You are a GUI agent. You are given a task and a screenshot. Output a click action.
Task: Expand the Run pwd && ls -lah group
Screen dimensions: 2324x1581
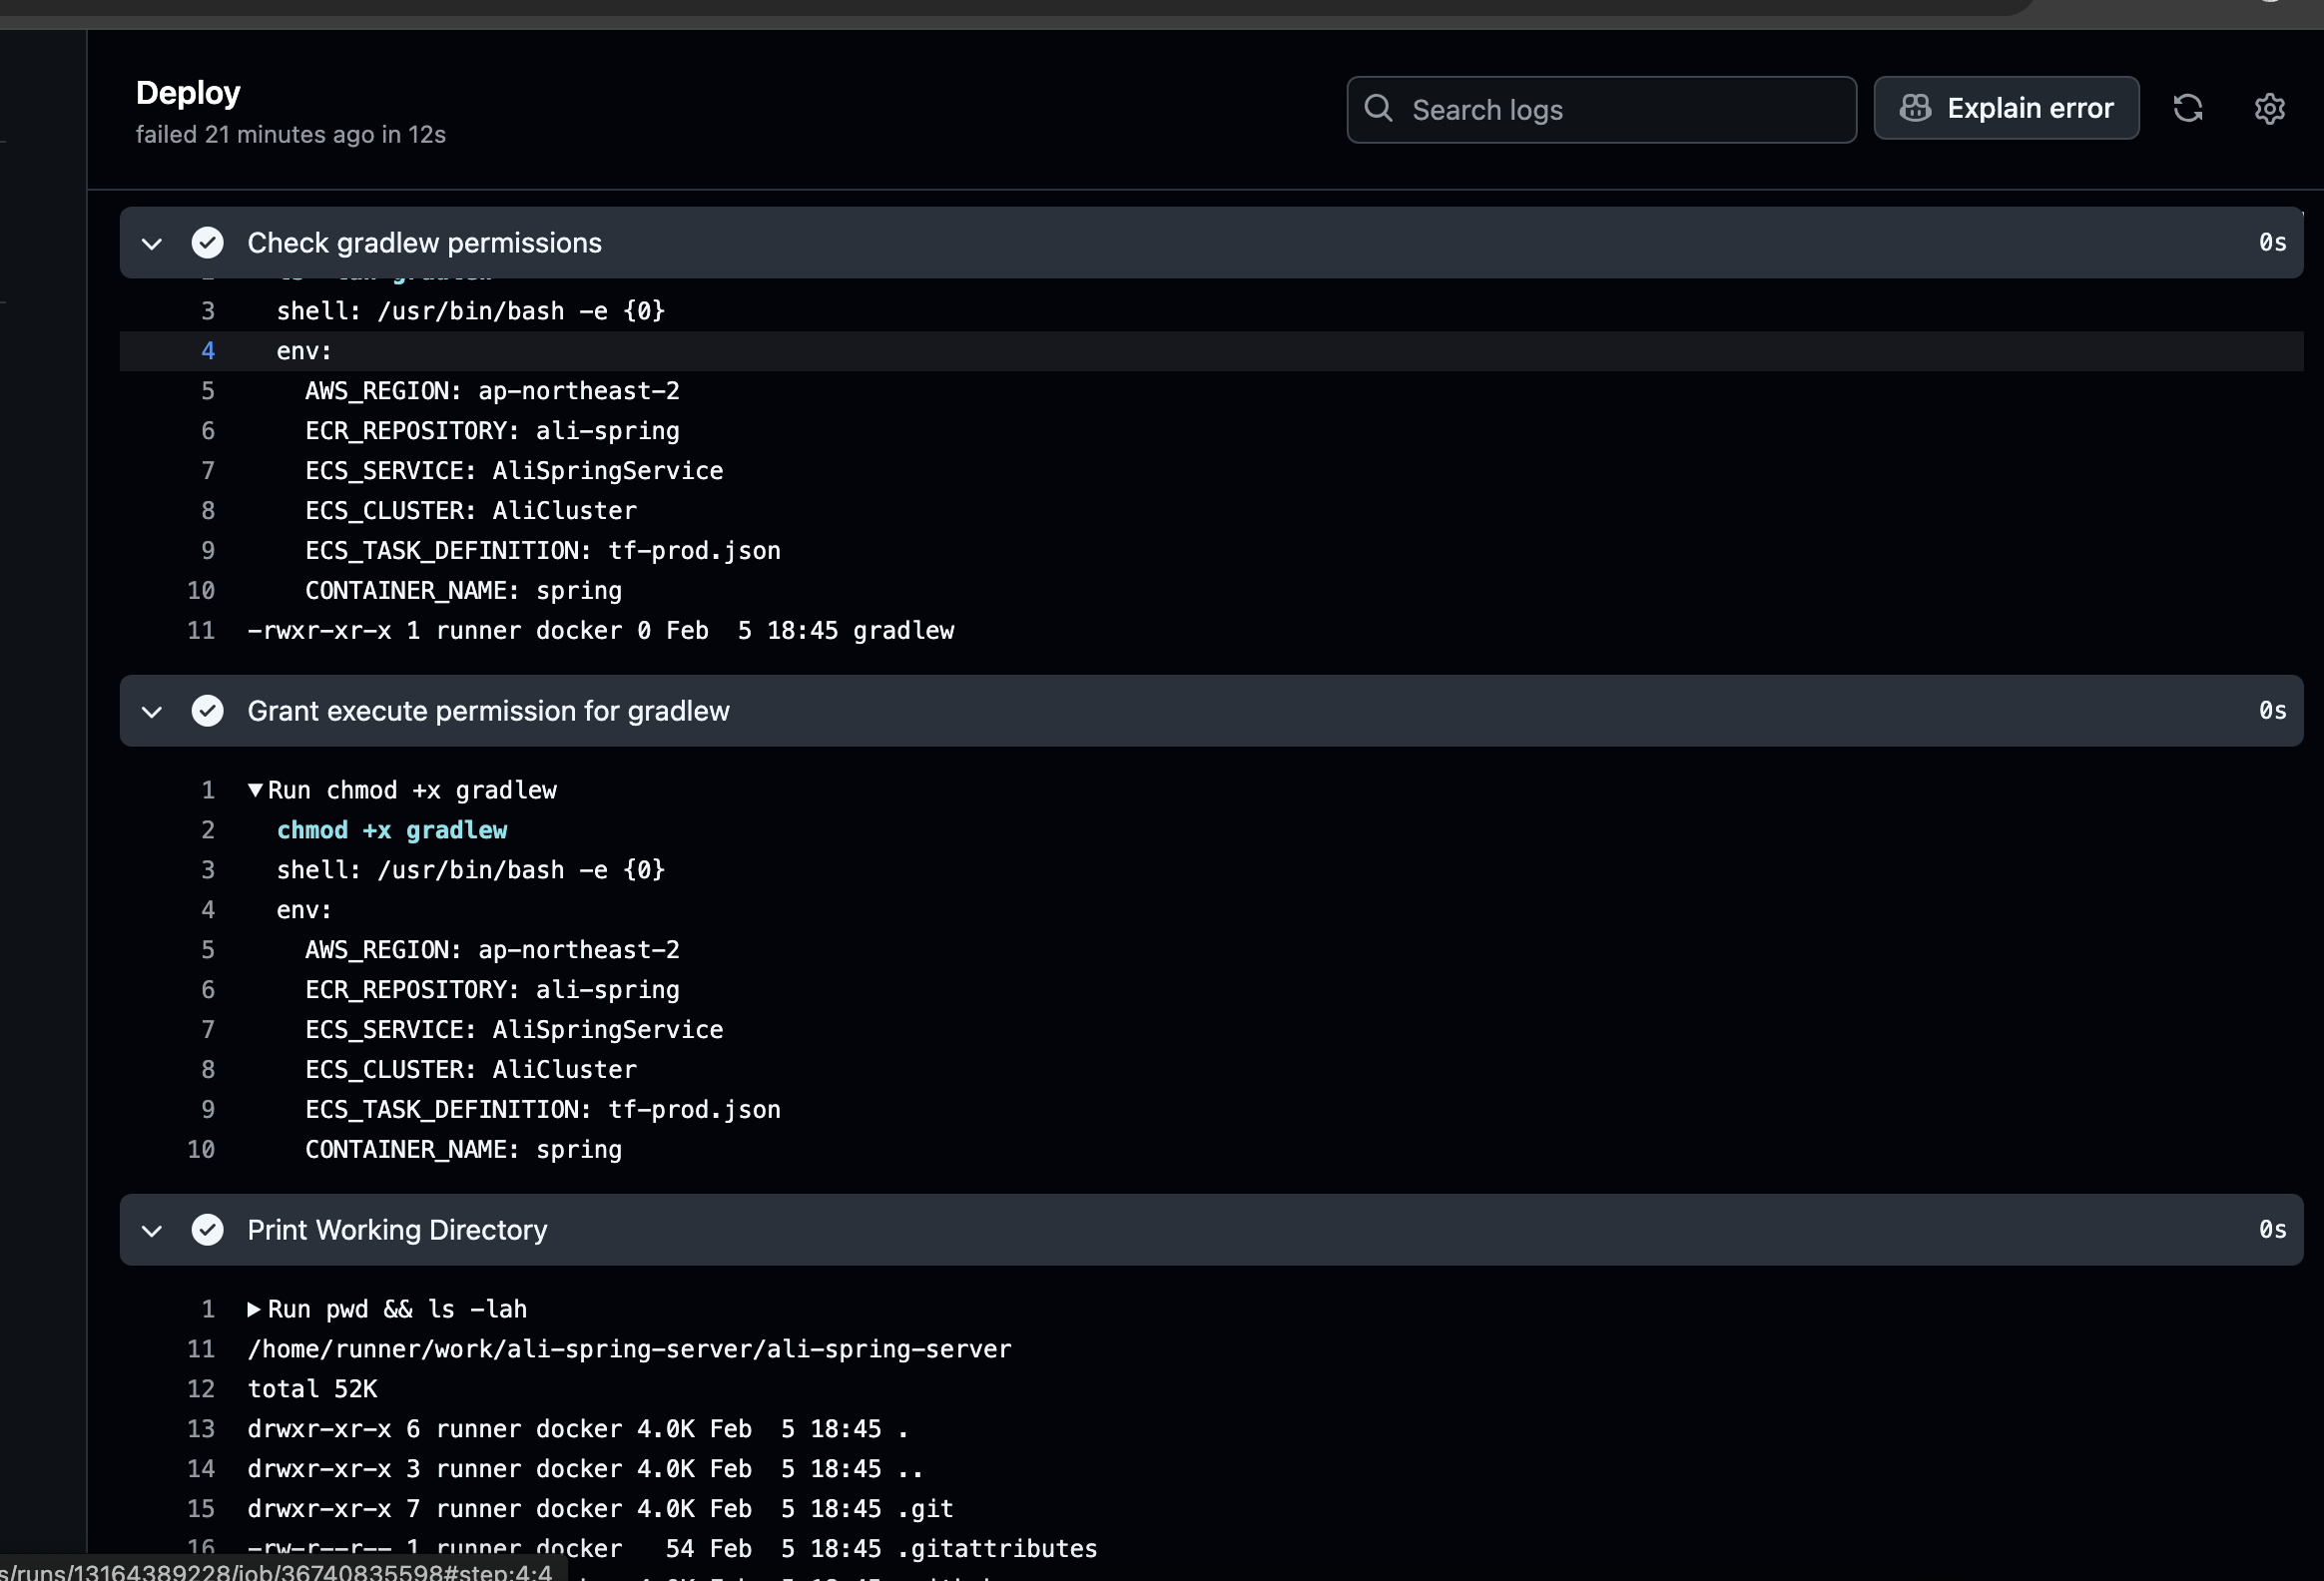[254, 1309]
